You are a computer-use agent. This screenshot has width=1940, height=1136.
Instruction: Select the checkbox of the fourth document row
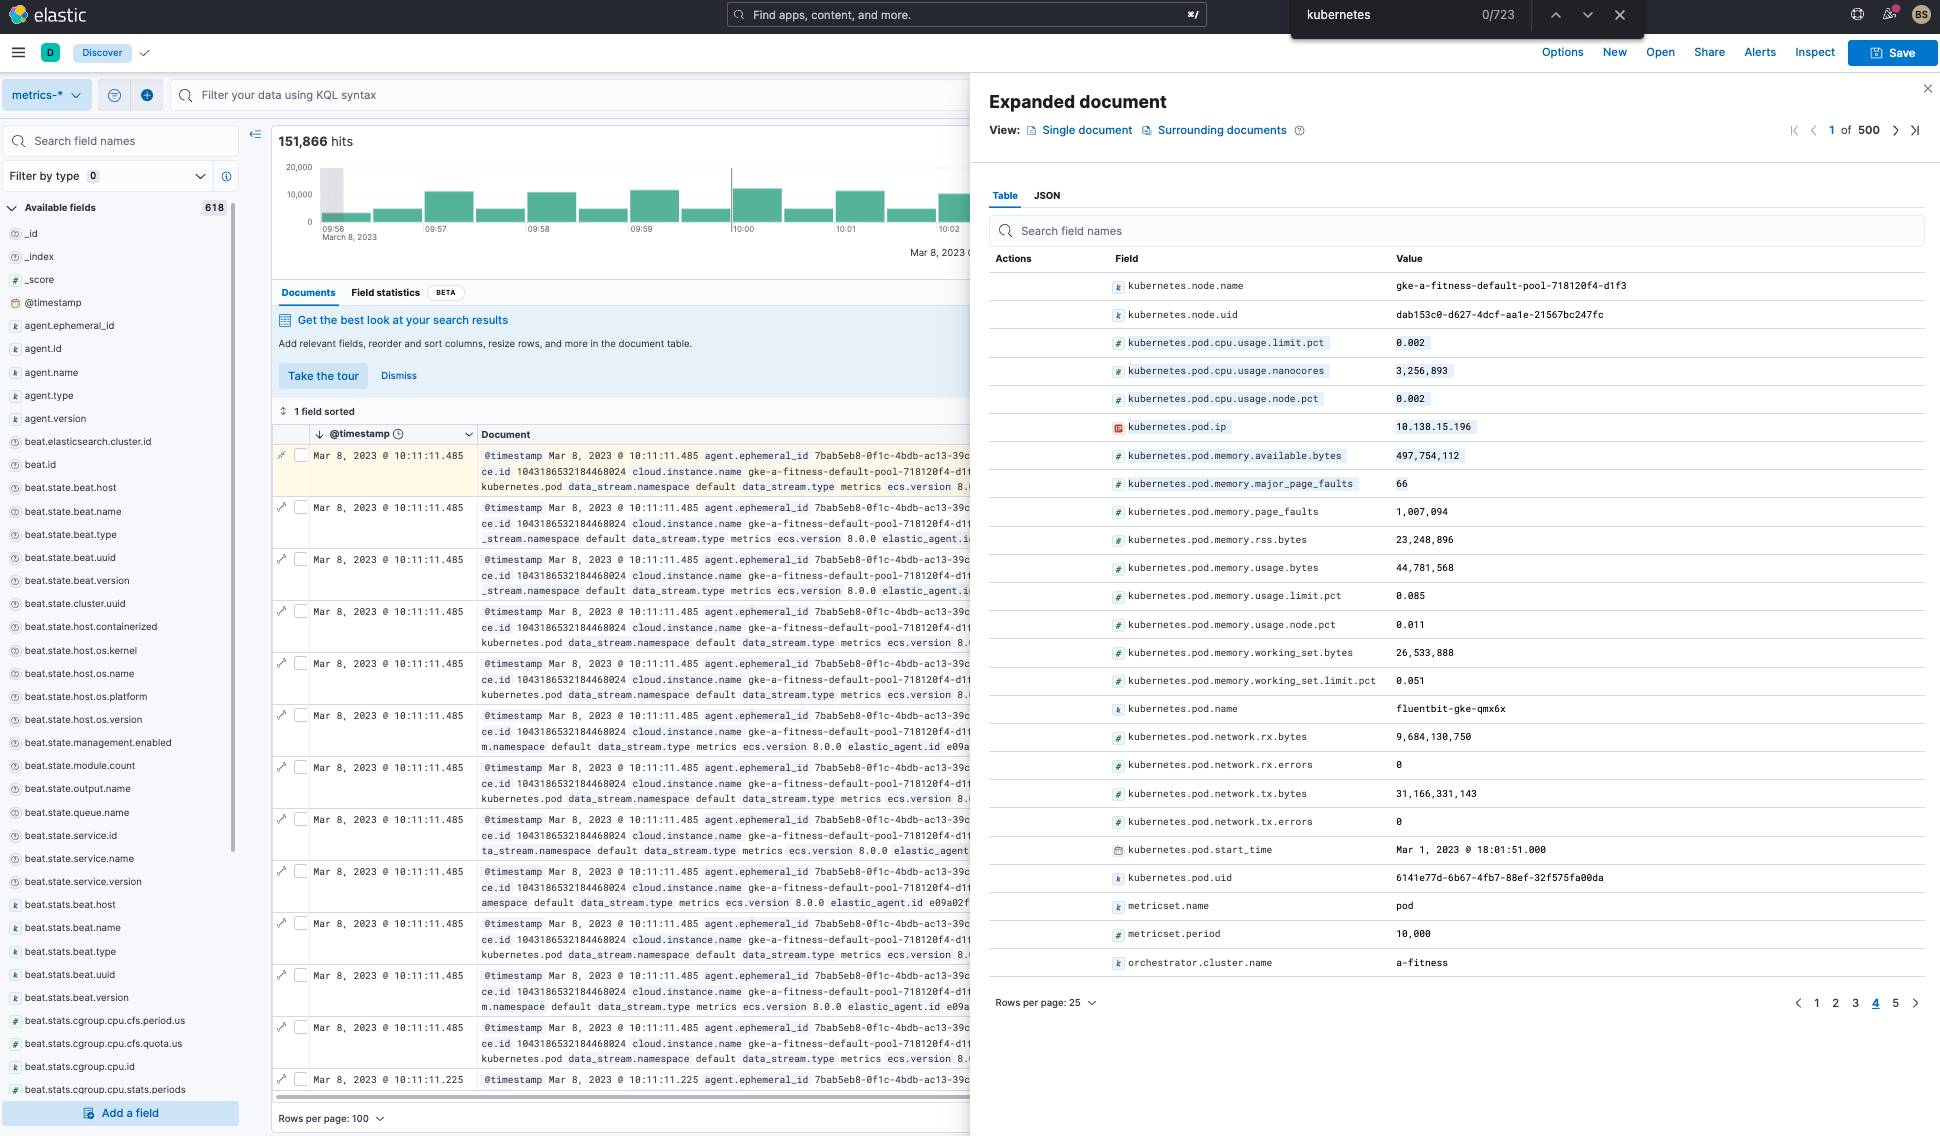click(x=300, y=611)
